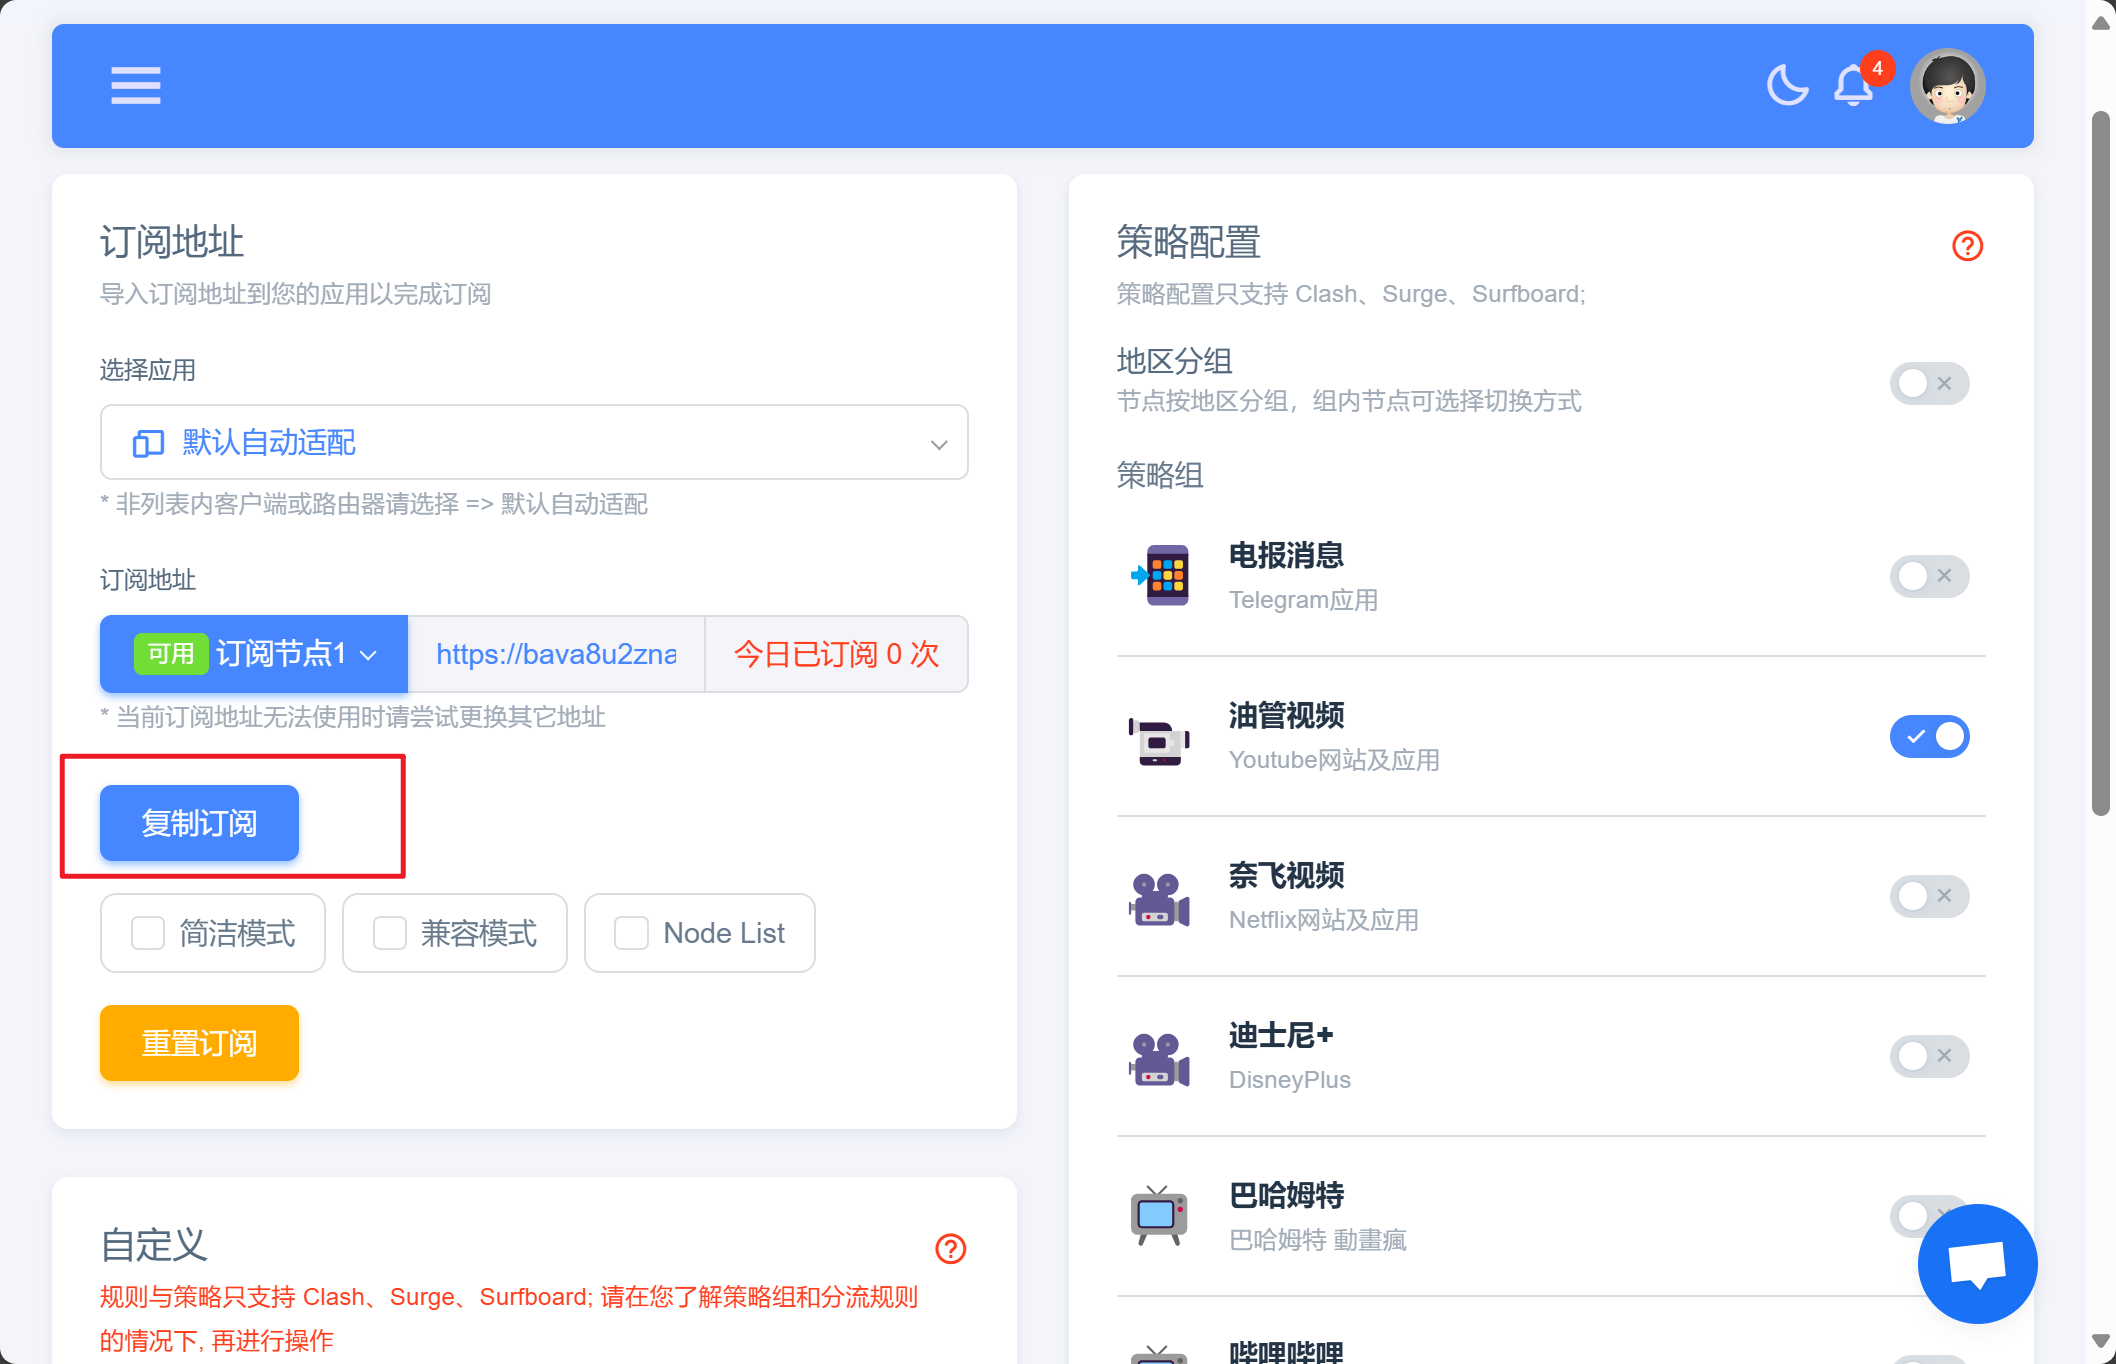This screenshot has width=2116, height=1364.
Task: Enable the 奈飞视频 strategy toggle
Action: click(1929, 896)
